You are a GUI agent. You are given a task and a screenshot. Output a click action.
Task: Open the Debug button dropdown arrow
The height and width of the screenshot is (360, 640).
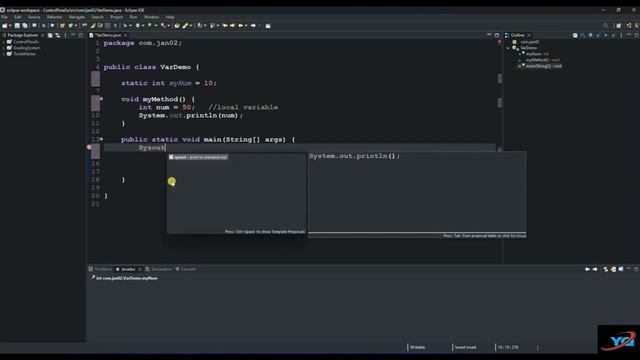tap(131, 26)
